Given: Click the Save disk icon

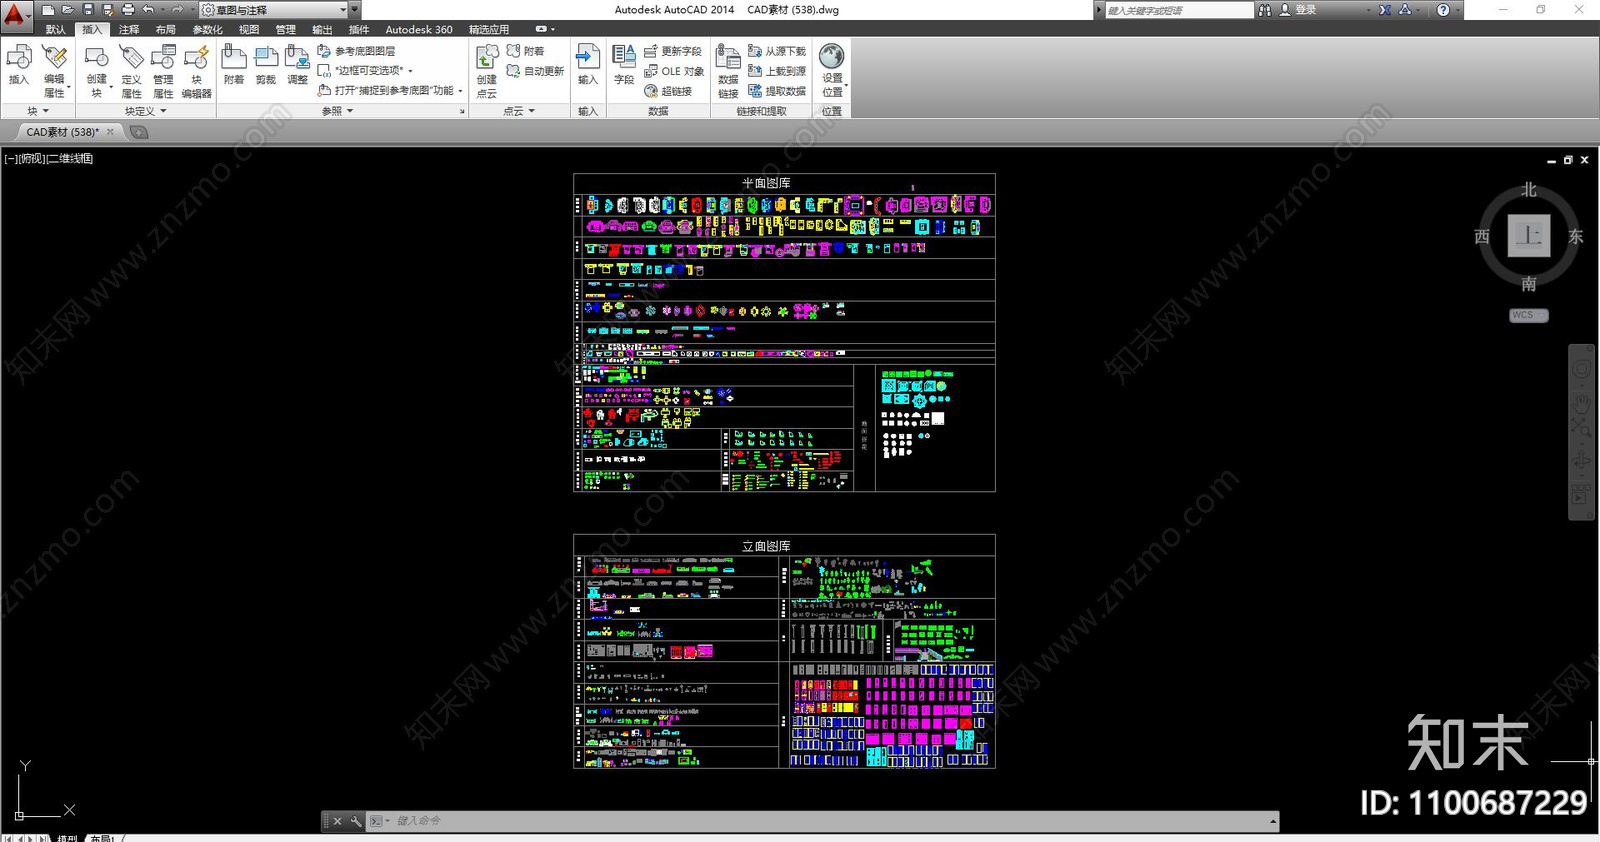Looking at the screenshot, I should click(88, 10).
